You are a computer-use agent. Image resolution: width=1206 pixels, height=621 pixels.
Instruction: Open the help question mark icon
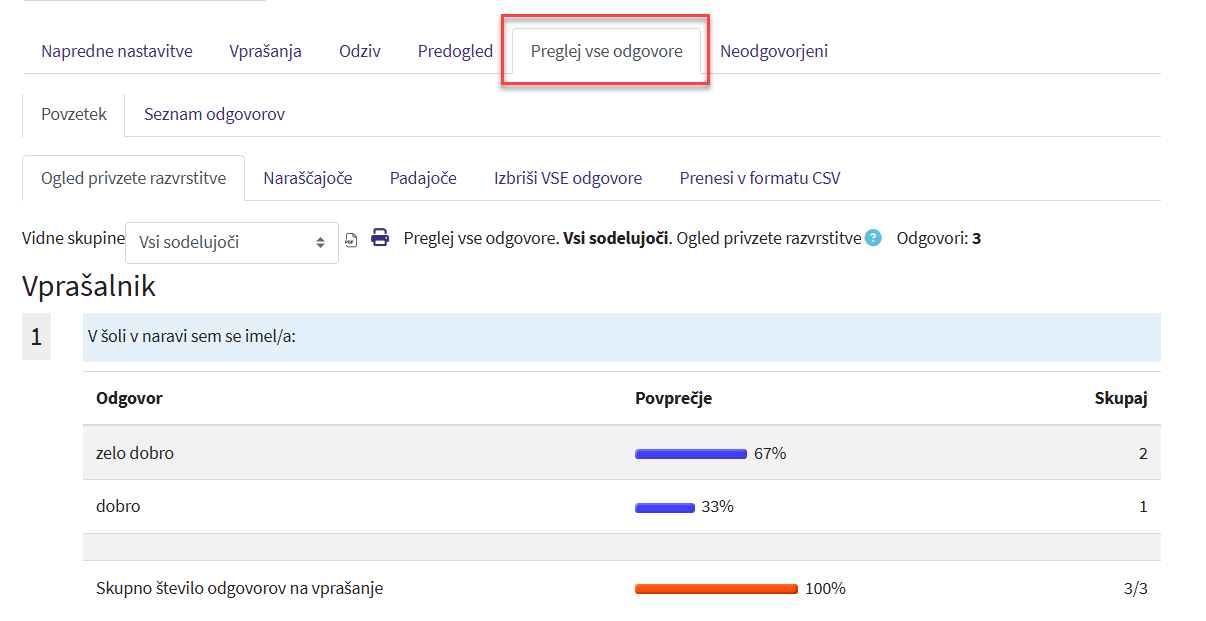coord(873,238)
